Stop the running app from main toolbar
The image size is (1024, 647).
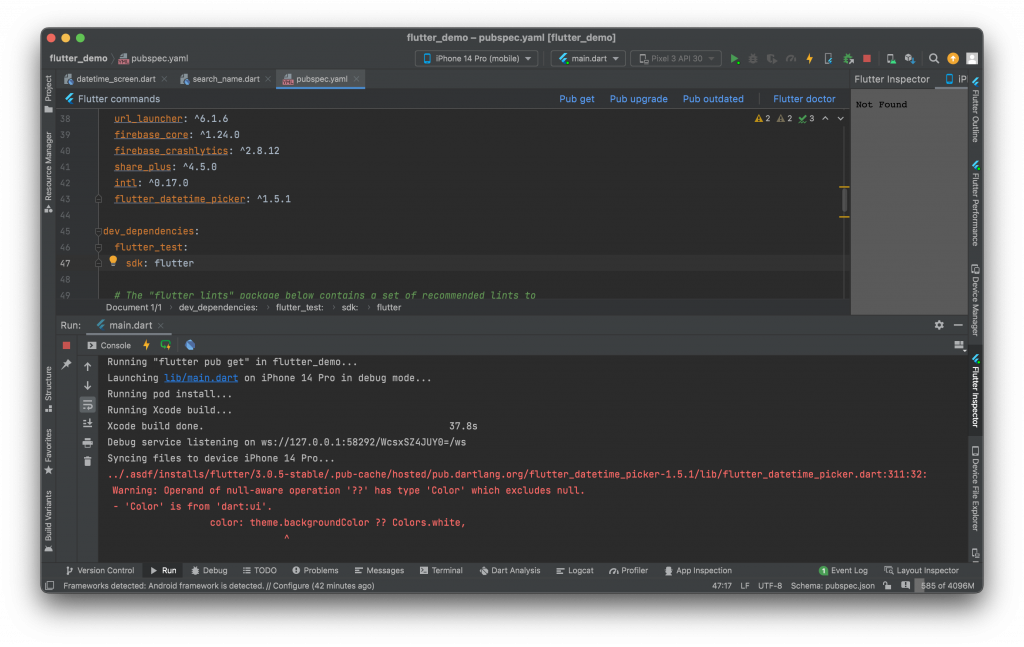click(x=867, y=59)
